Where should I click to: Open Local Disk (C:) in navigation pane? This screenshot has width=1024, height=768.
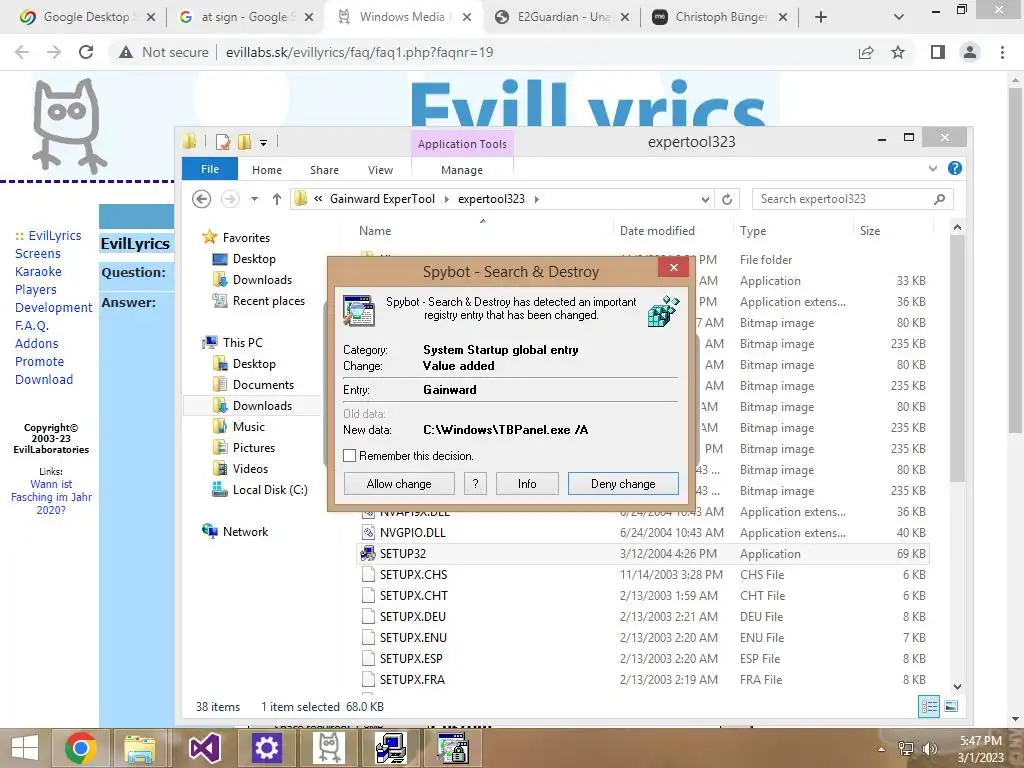click(270, 490)
